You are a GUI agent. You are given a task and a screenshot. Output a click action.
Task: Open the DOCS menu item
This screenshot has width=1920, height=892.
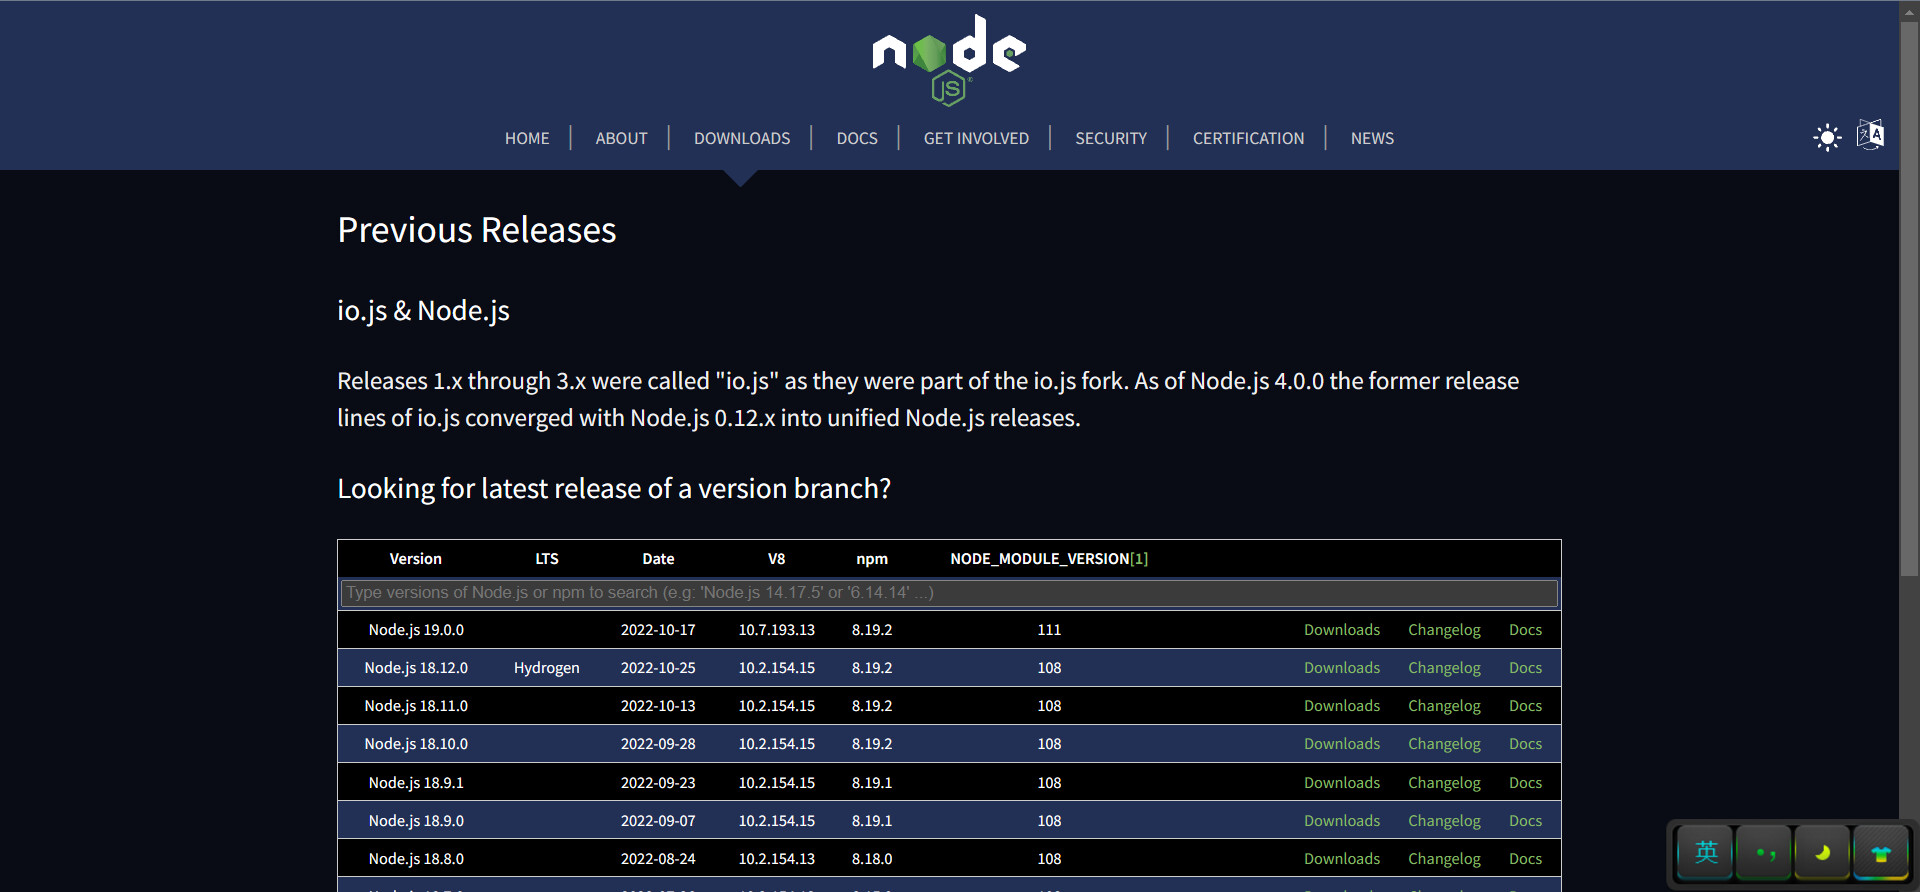(857, 138)
